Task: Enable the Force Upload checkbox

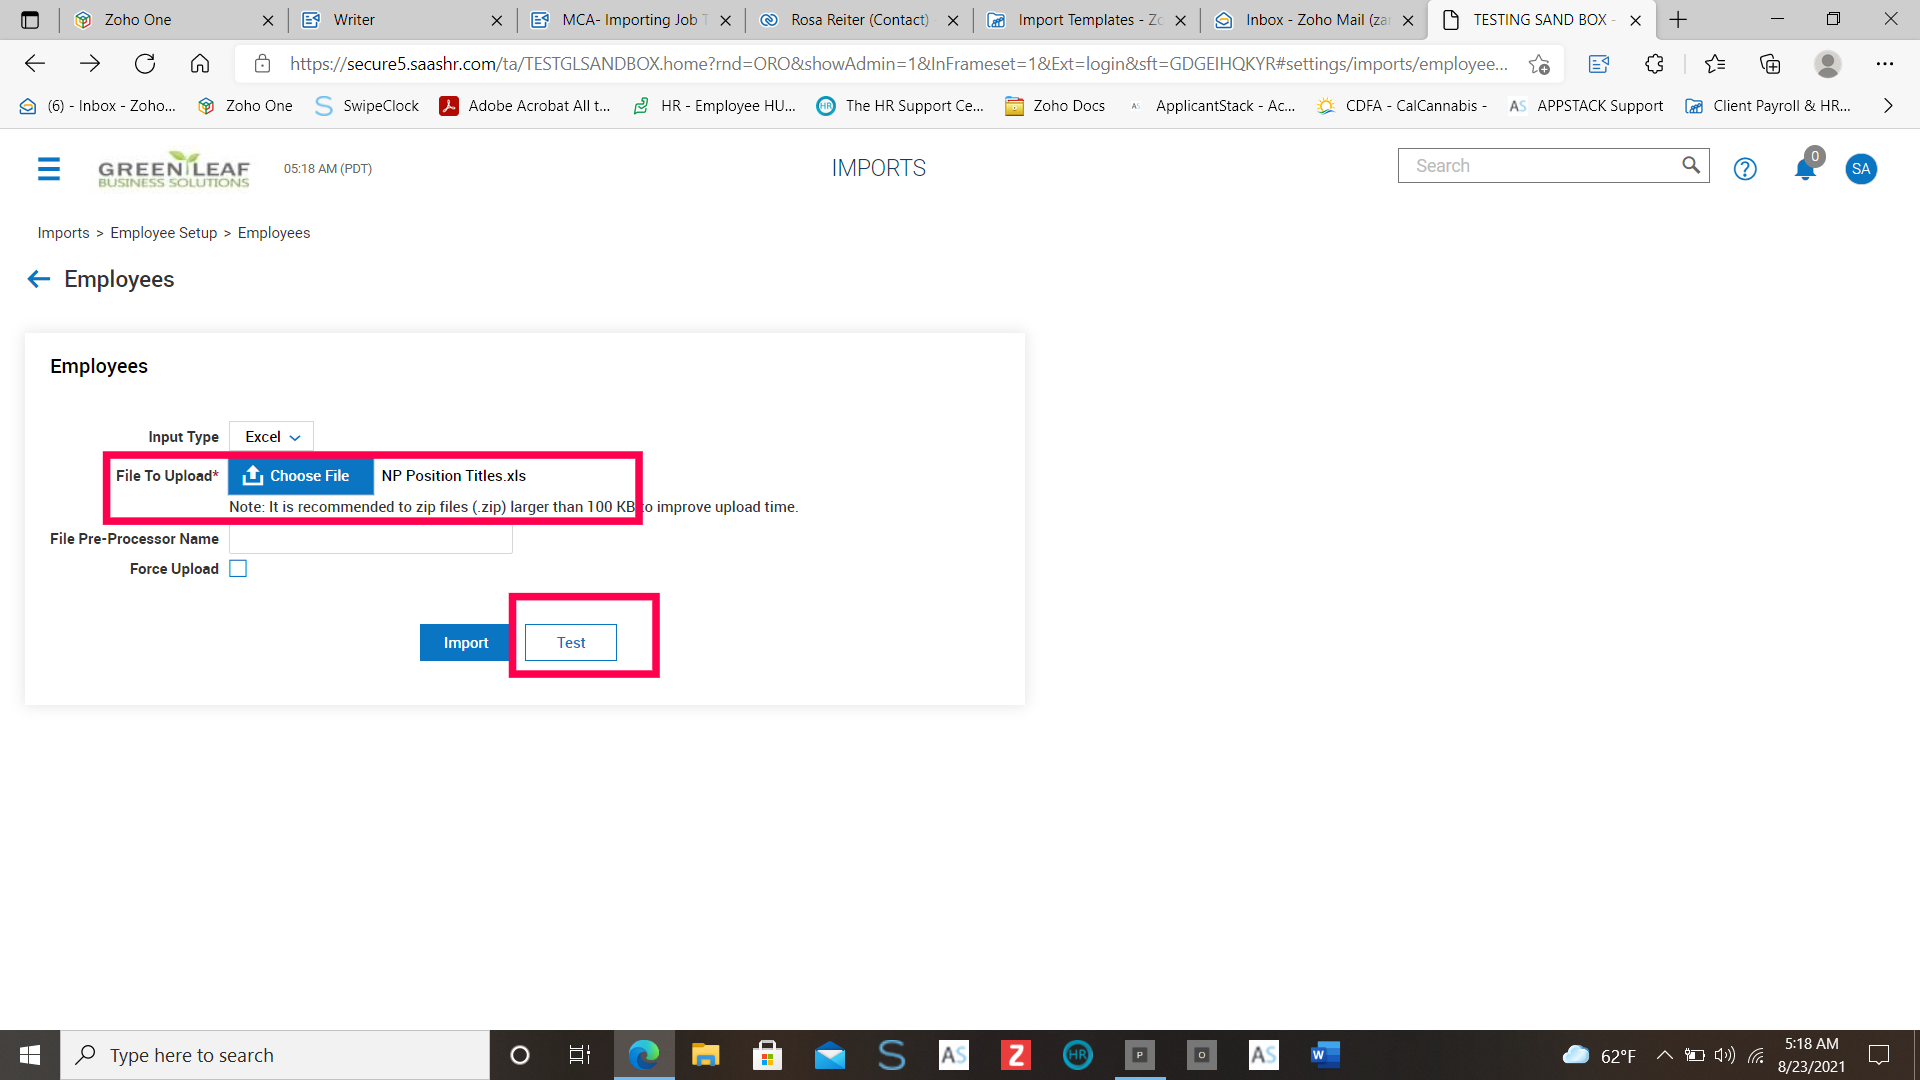Action: point(238,568)
